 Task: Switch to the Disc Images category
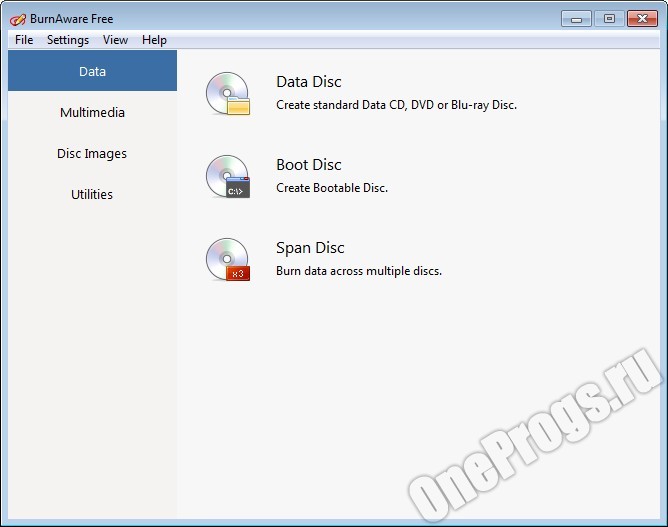point(92,153)
